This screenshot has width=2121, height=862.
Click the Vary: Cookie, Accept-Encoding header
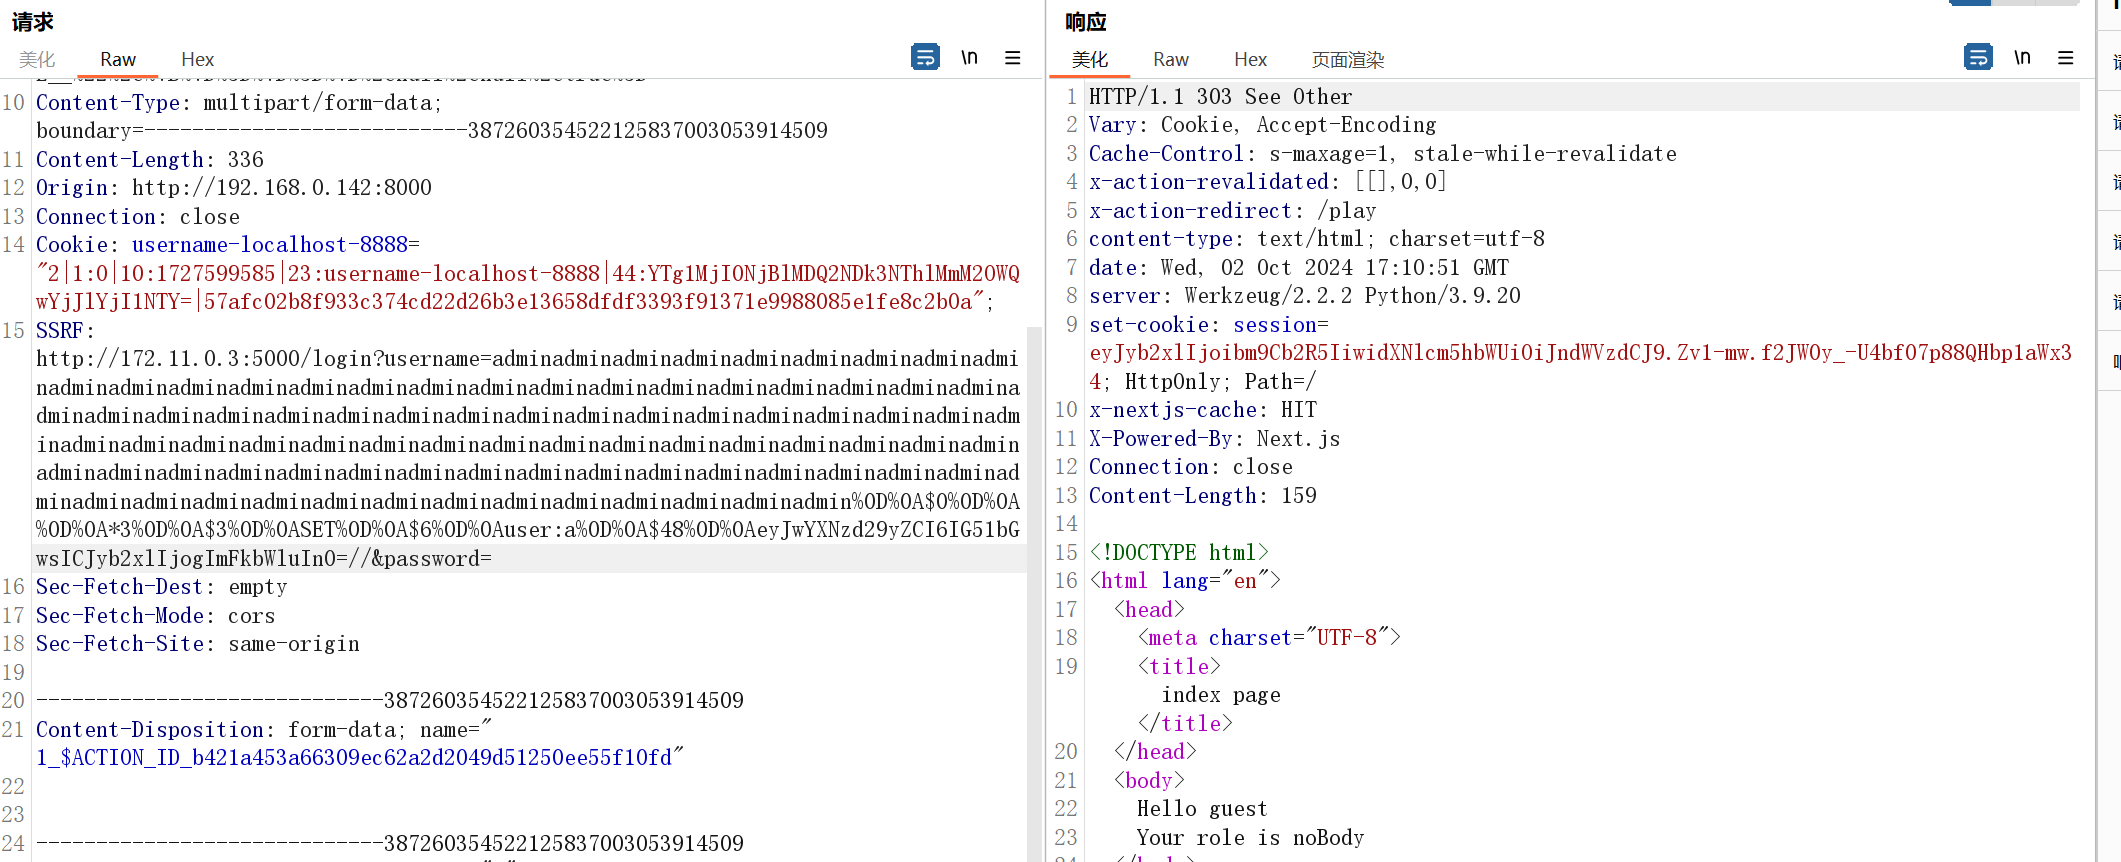pyautogui.click(x=1263, y=124)
